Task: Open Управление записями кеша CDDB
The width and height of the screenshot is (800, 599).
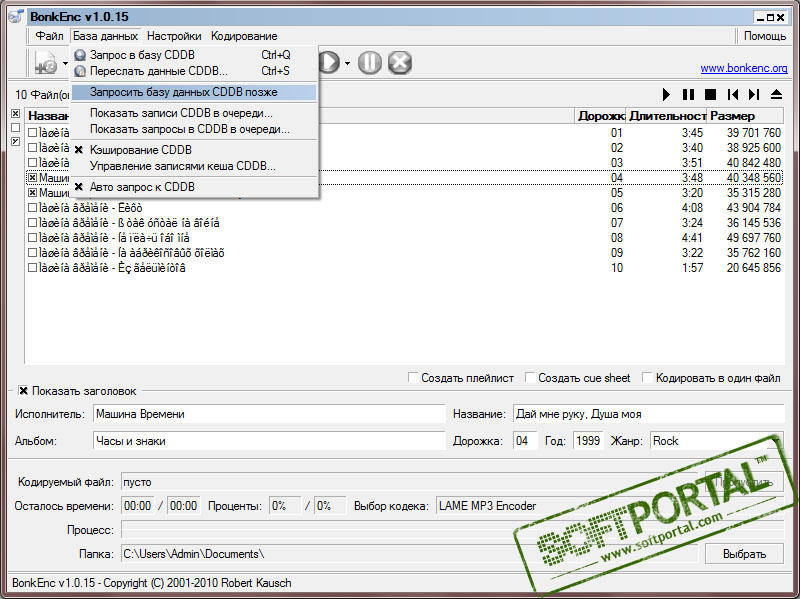Action: [194, 166]
